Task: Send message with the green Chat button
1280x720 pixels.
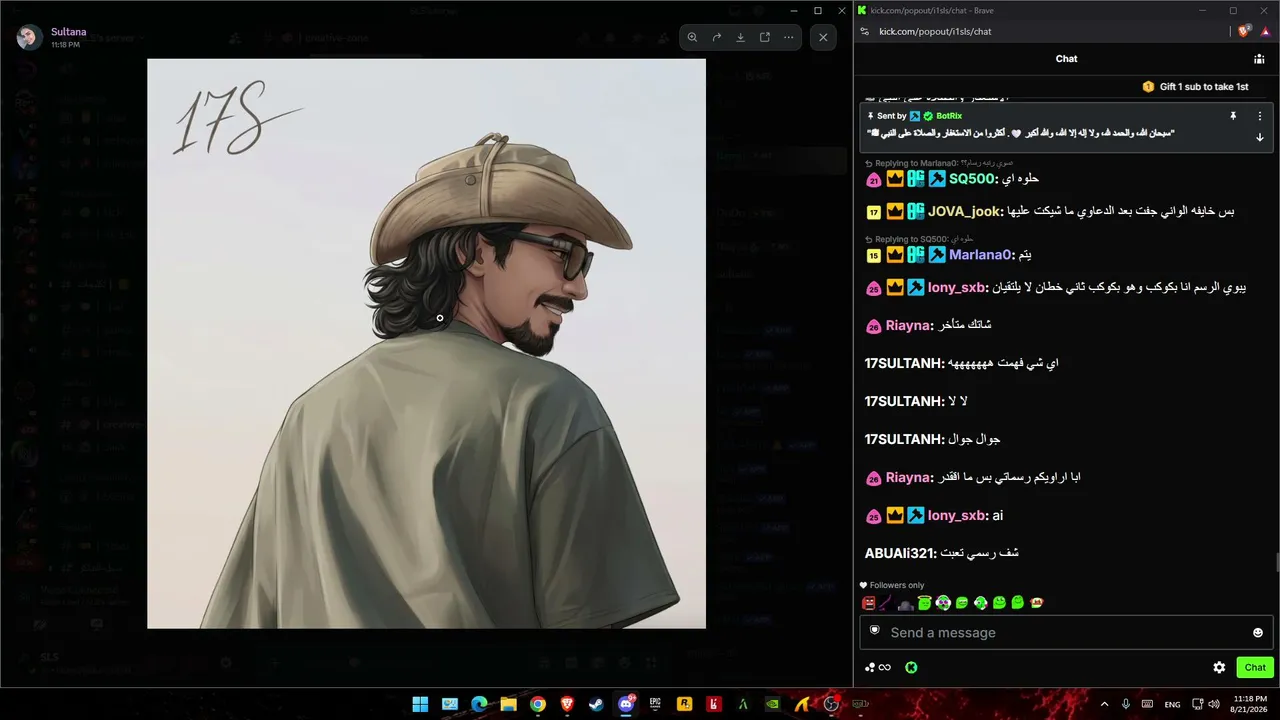Action: click(x=1255, y=667)
